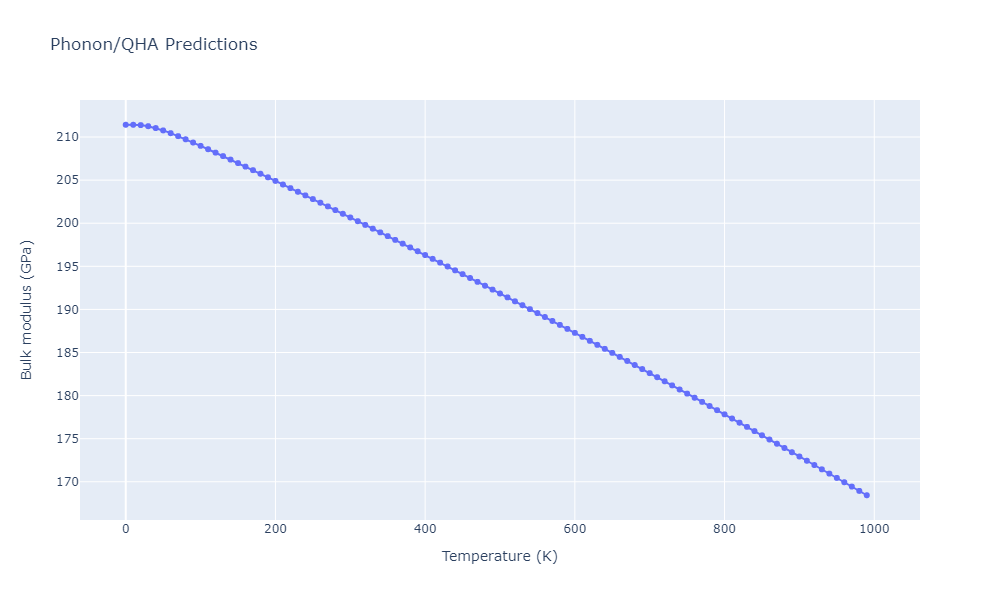Pick the data point at 800 K
1000x600 pixels.
tap(724, 414)
